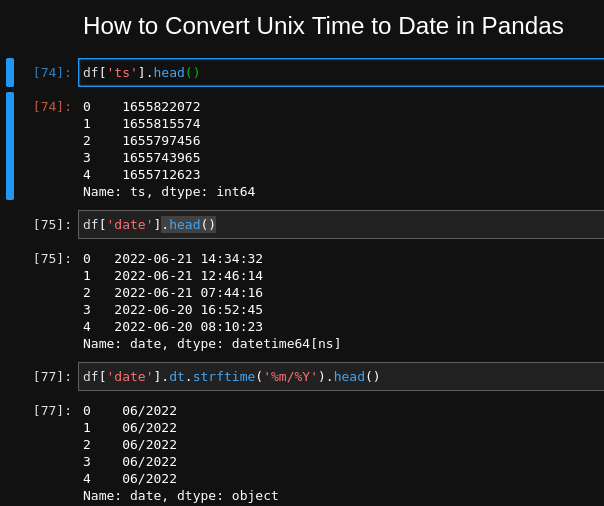This screenshot has width=604, height=506.
Task: Click the [77] input prompt
Action: 52,376
